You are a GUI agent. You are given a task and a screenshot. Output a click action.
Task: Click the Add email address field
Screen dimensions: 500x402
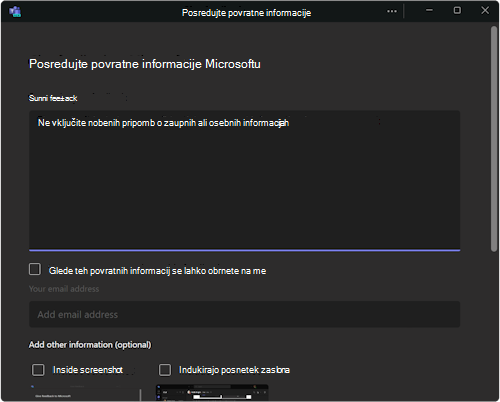point(244,314)
